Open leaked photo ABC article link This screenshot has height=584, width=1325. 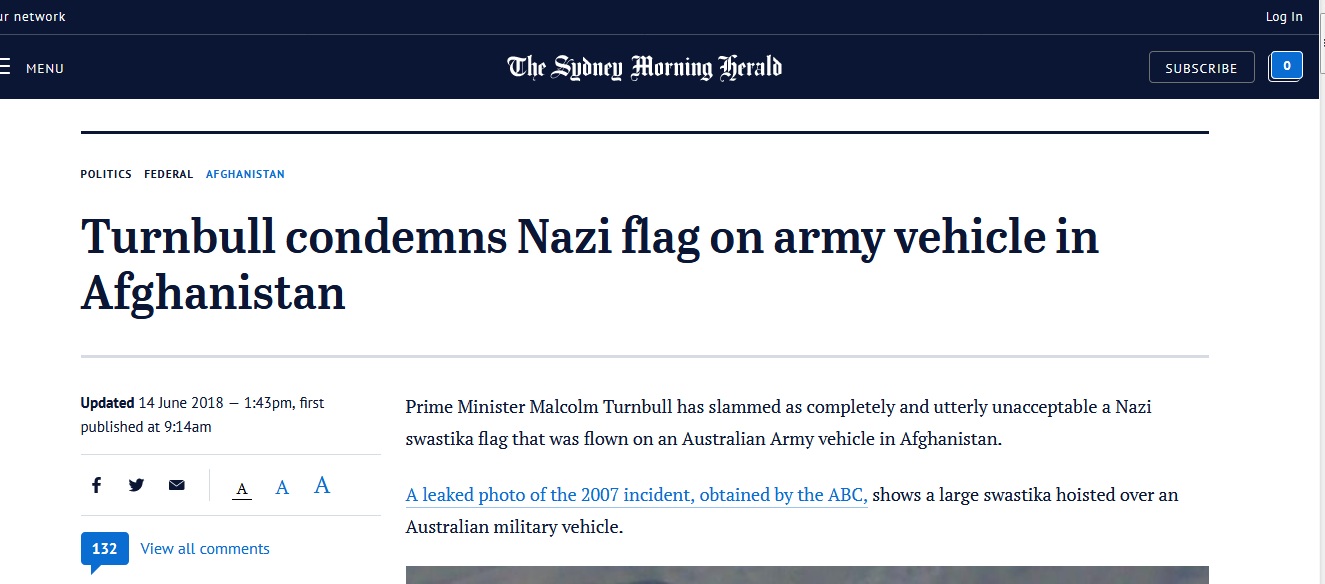pos(636,495)
